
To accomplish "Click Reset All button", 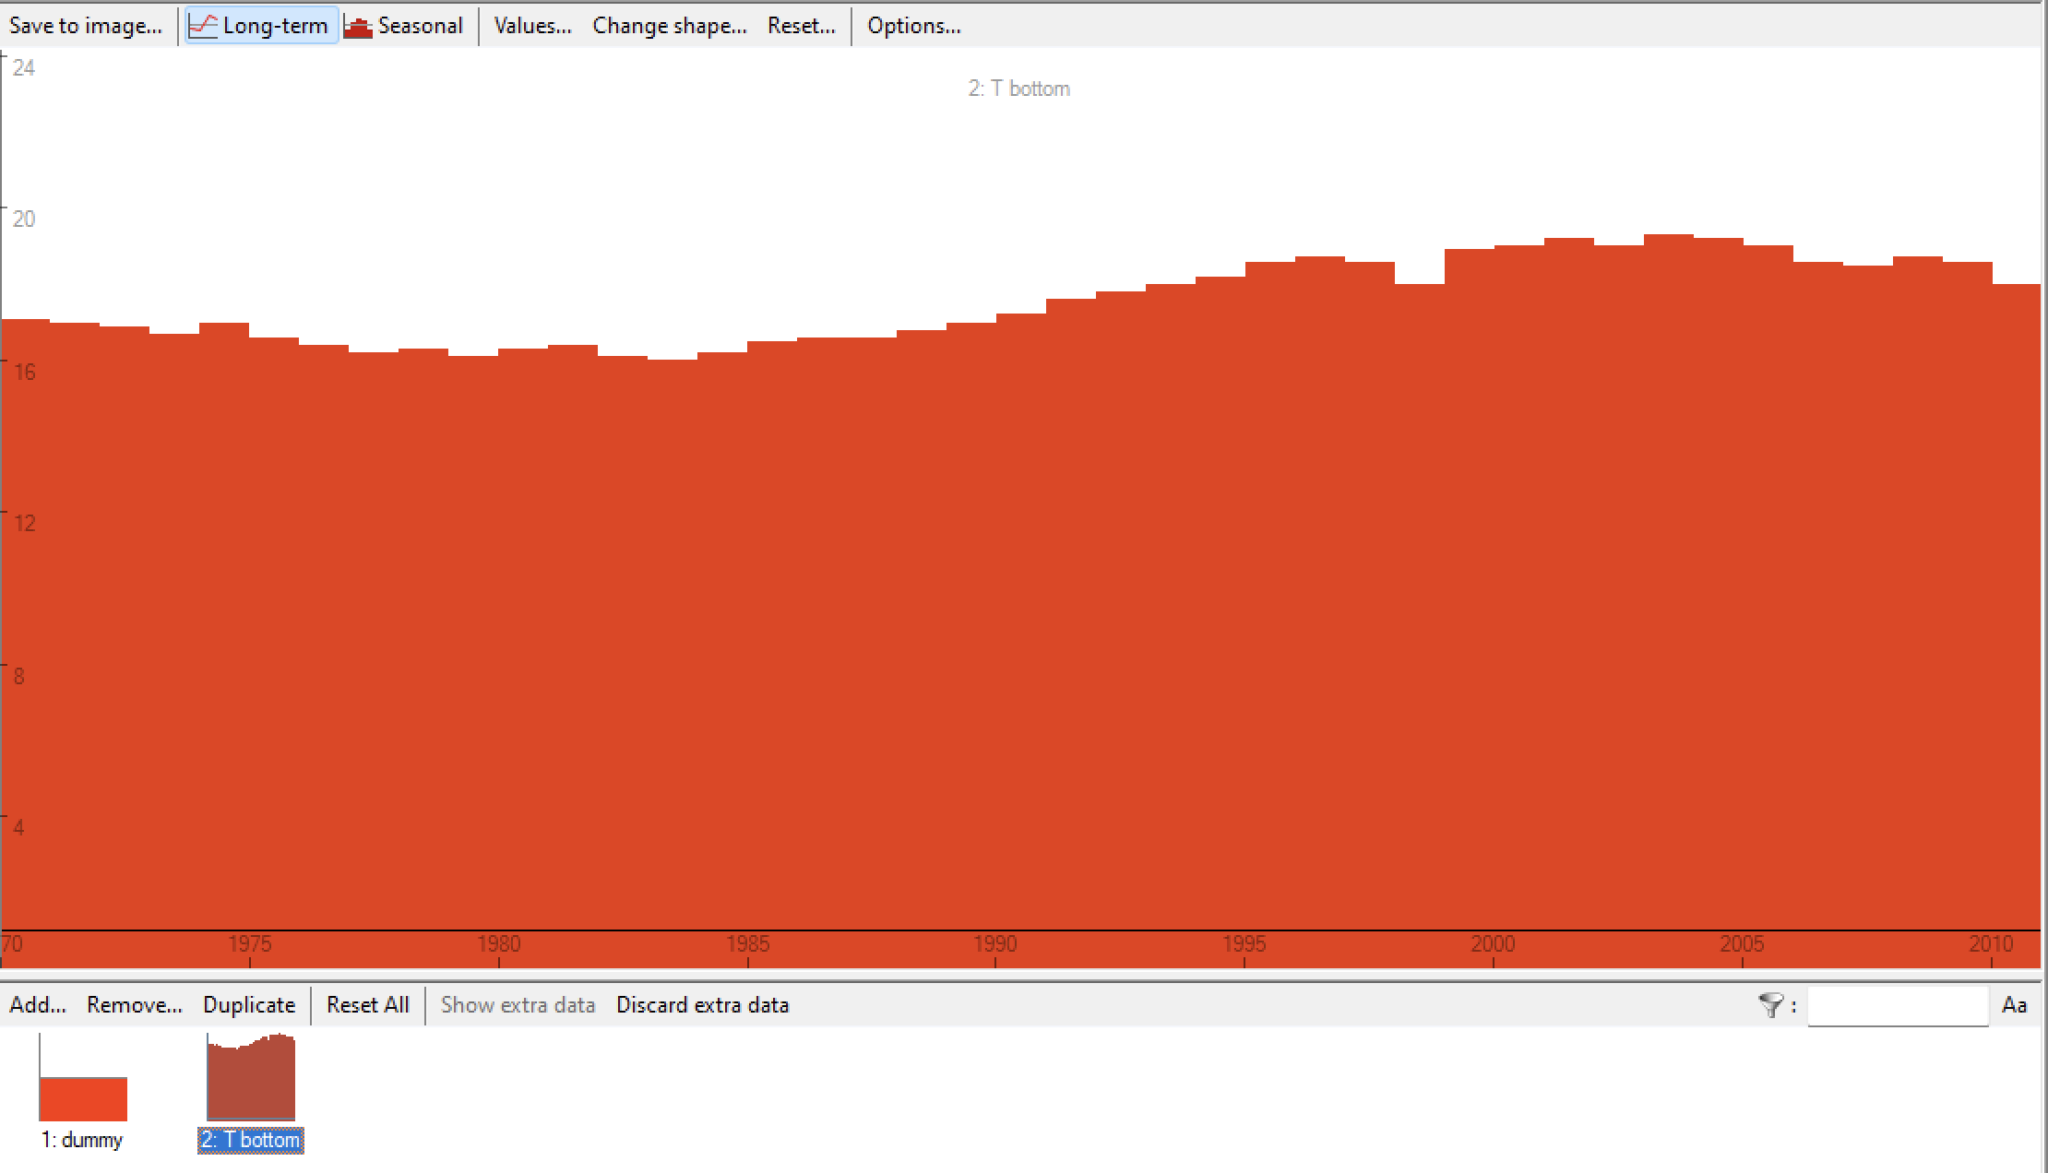I will (x=367, y=1005).
